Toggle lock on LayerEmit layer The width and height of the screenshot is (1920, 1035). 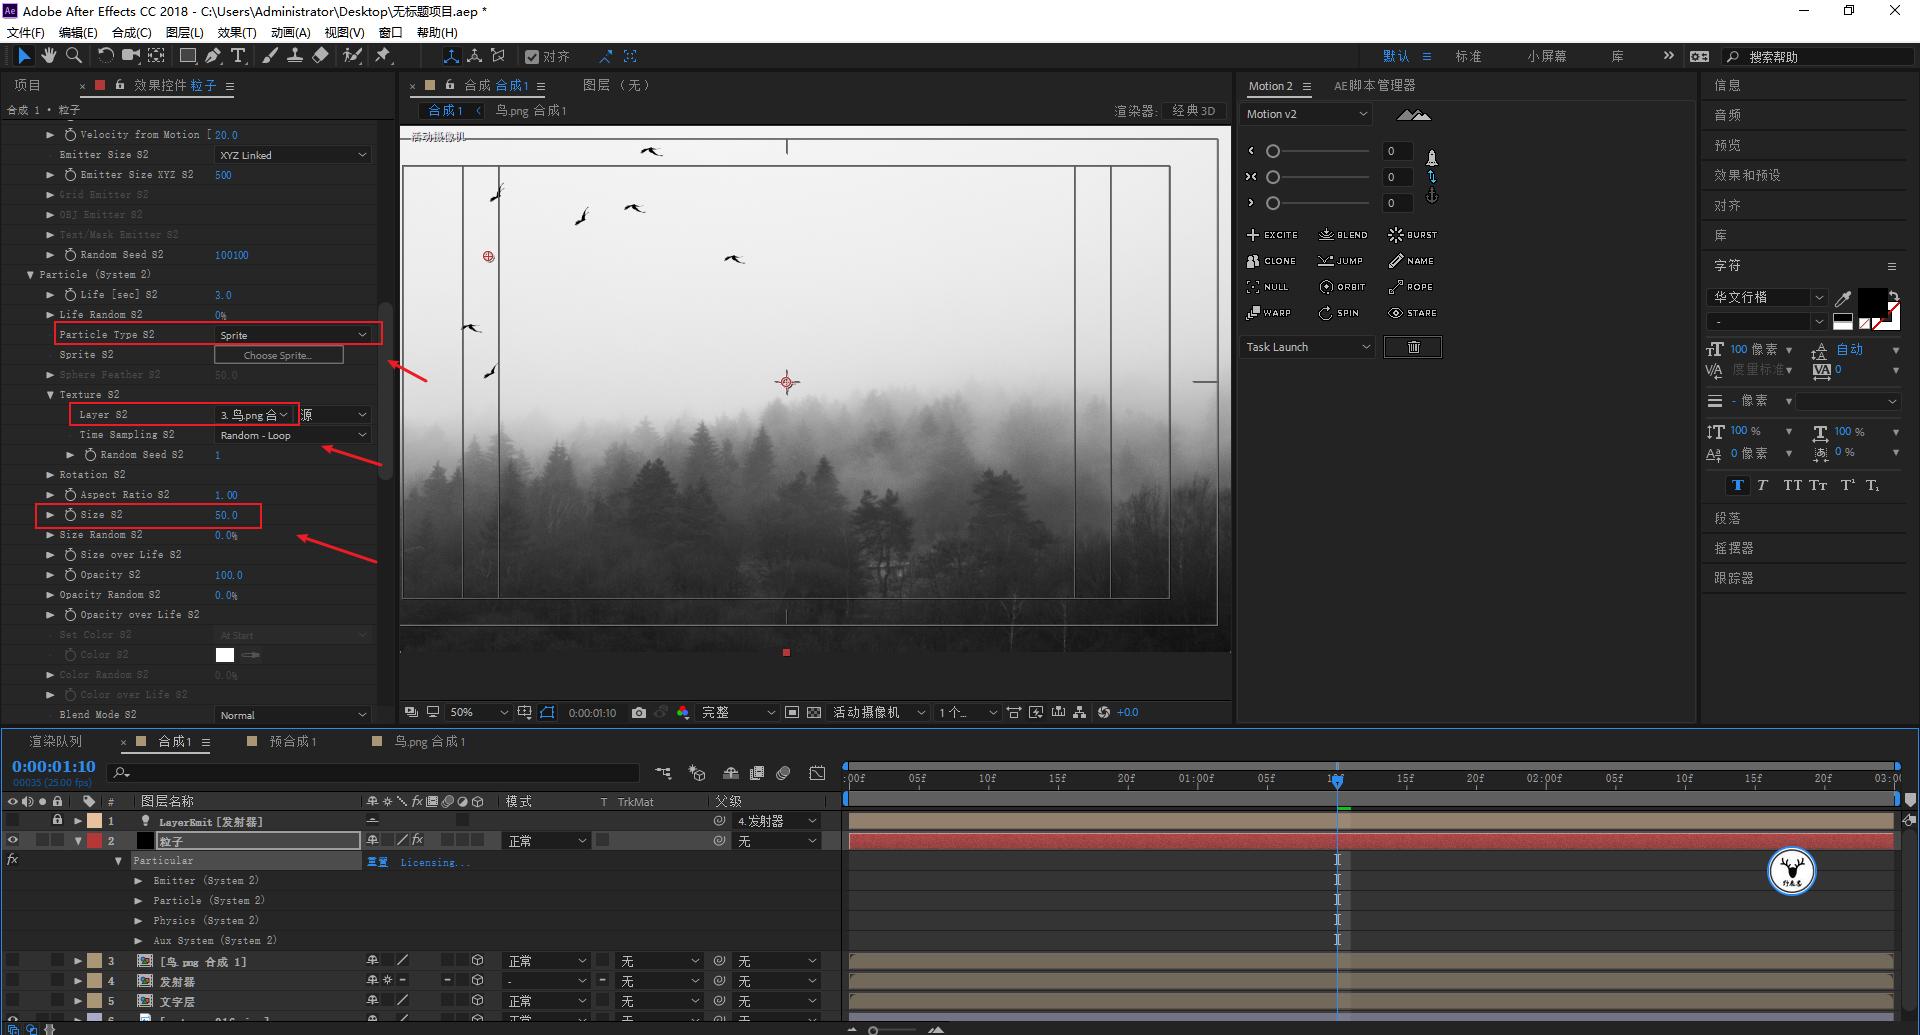pos(57,821)
